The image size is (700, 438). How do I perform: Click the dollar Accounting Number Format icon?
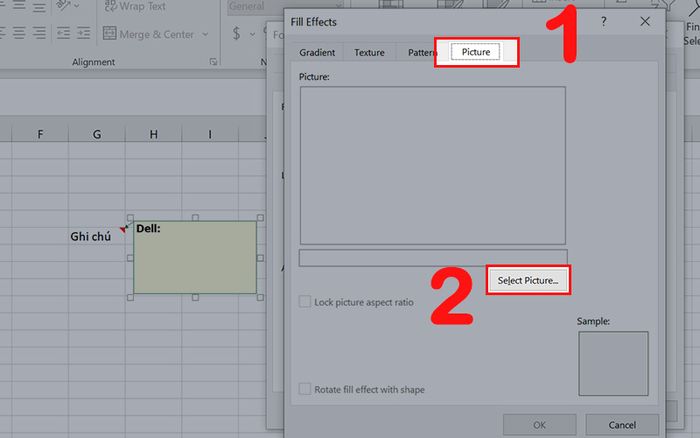tap(237, 33)
